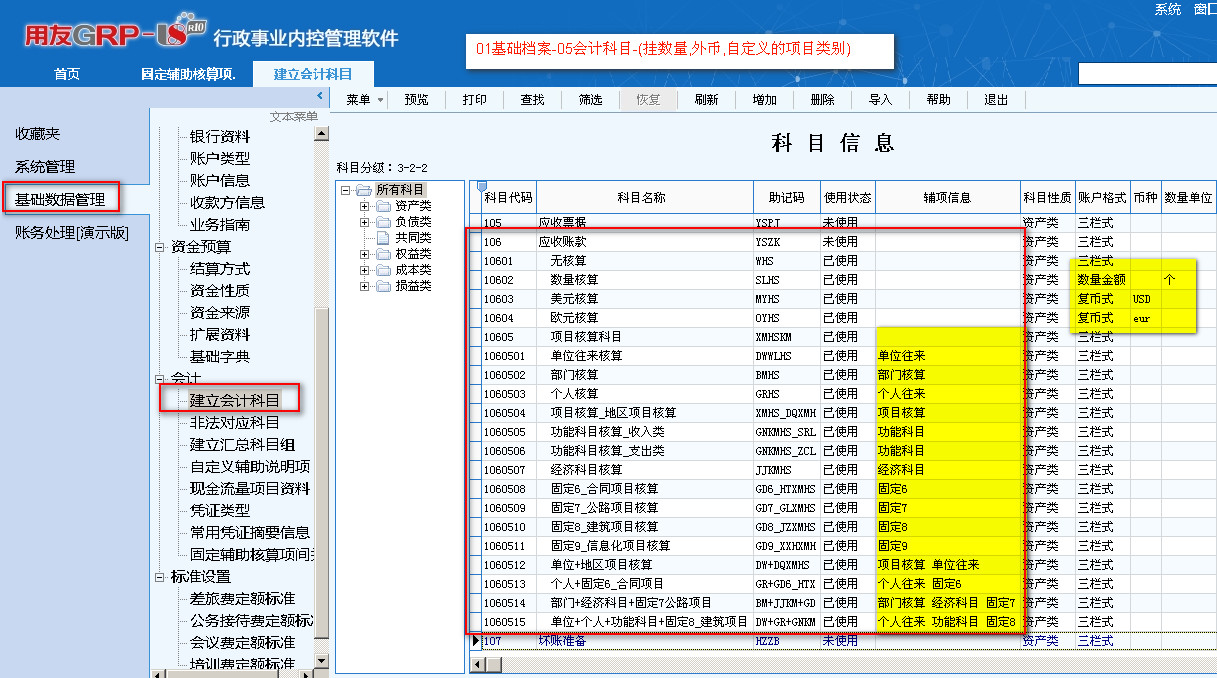1217x678 pixels.
Task: Expand the 成本类 tree node
Action: 365,270
